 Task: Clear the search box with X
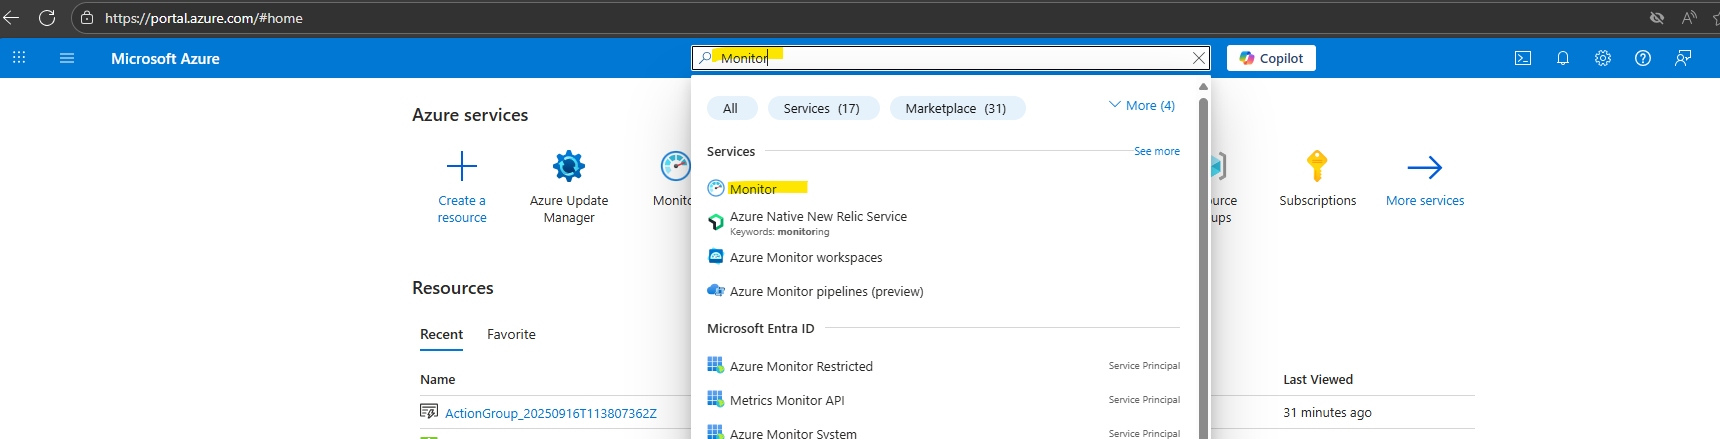pos(1198,58)
